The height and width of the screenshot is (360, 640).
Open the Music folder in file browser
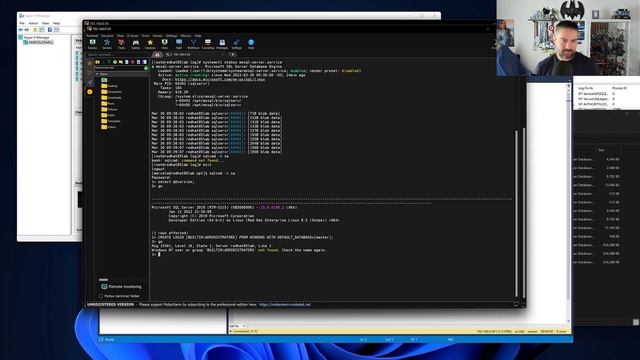(108, 104)
